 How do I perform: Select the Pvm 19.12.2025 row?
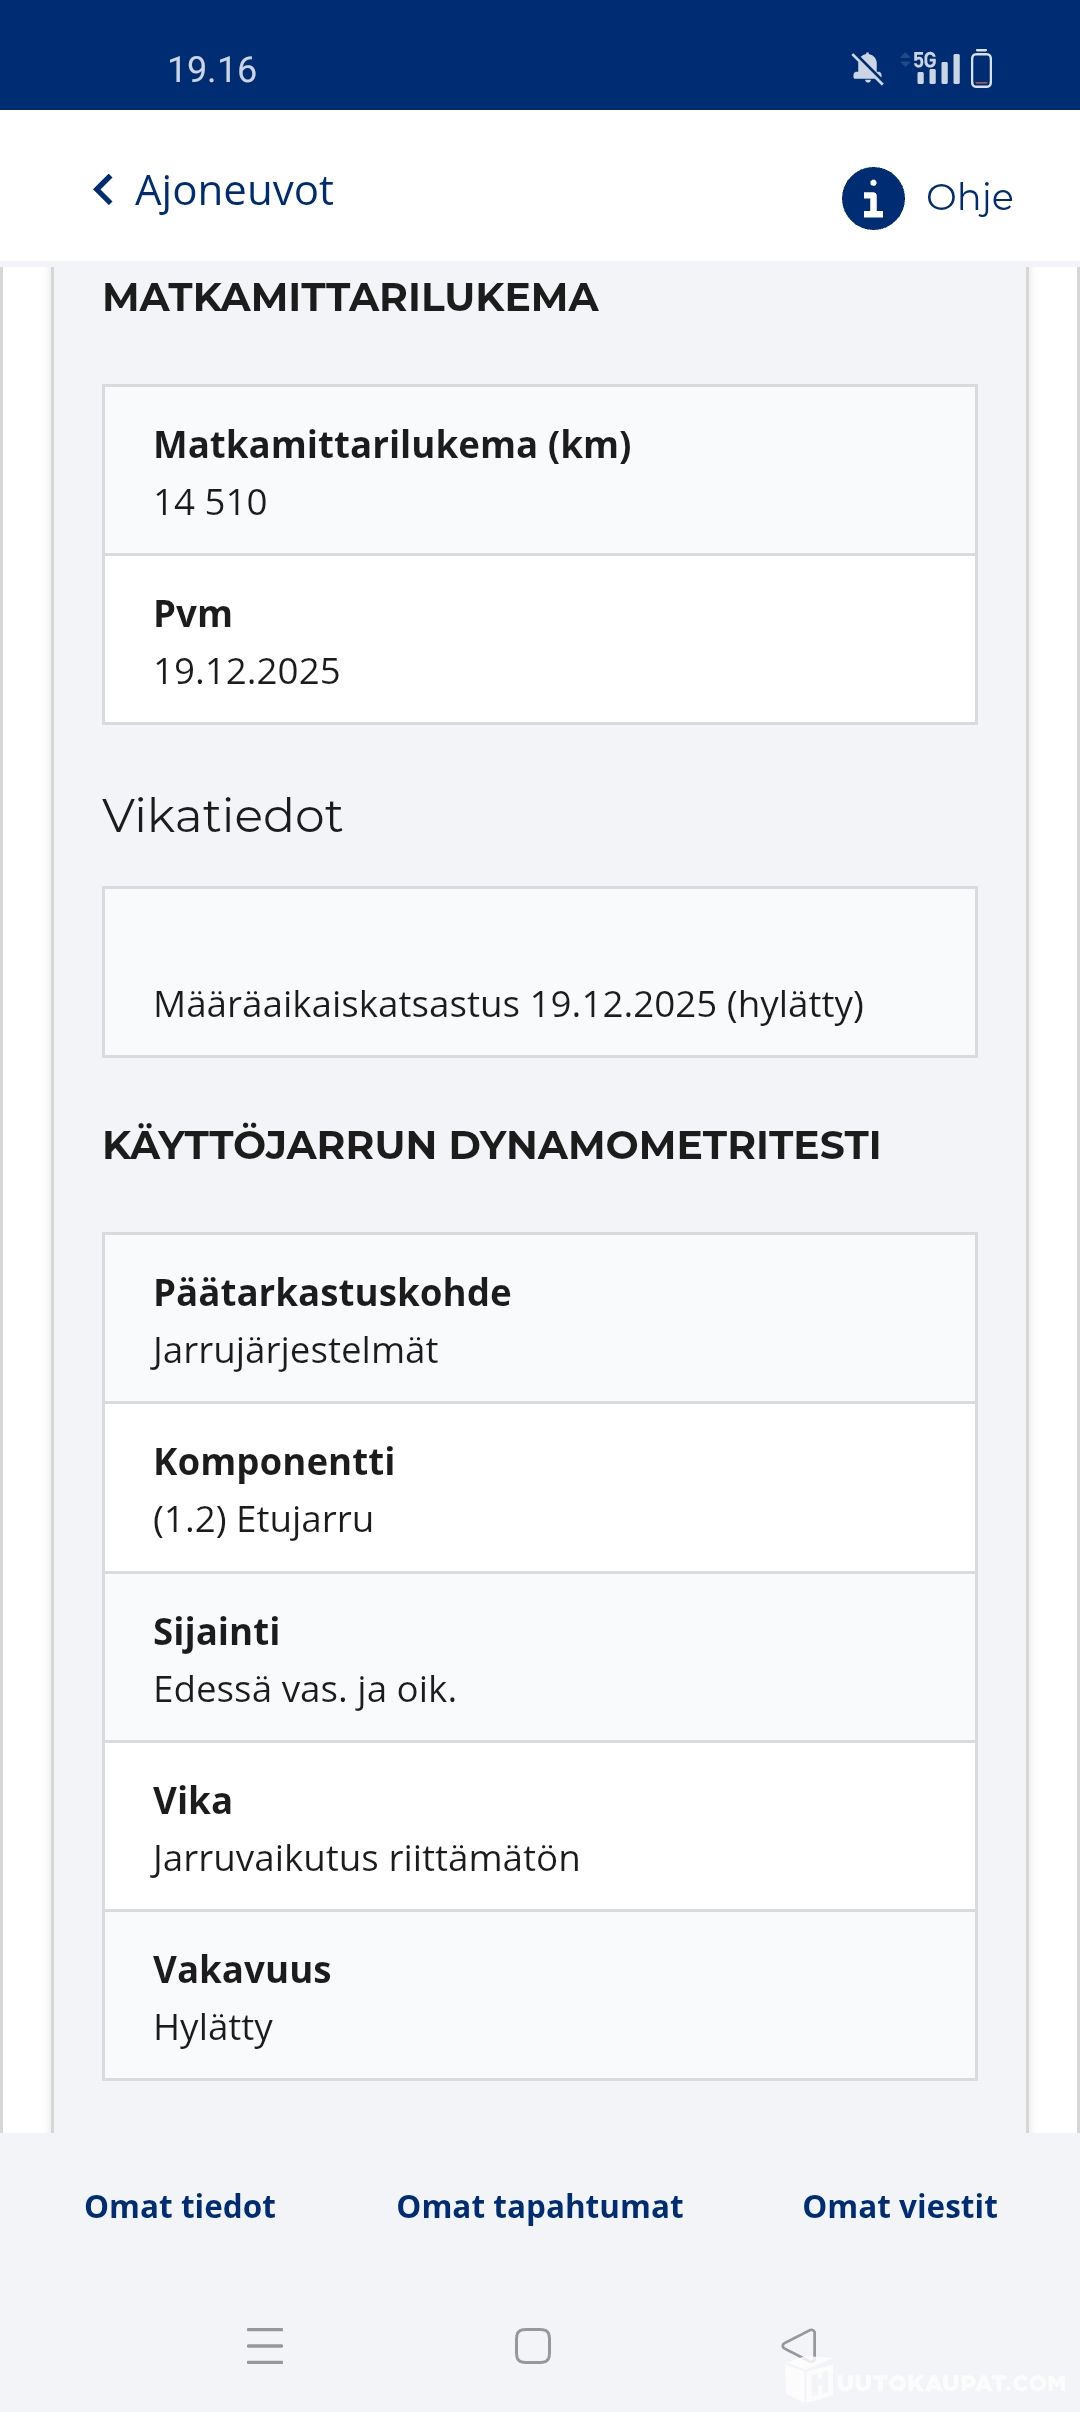pyautogui.click(x=540, y=640)
